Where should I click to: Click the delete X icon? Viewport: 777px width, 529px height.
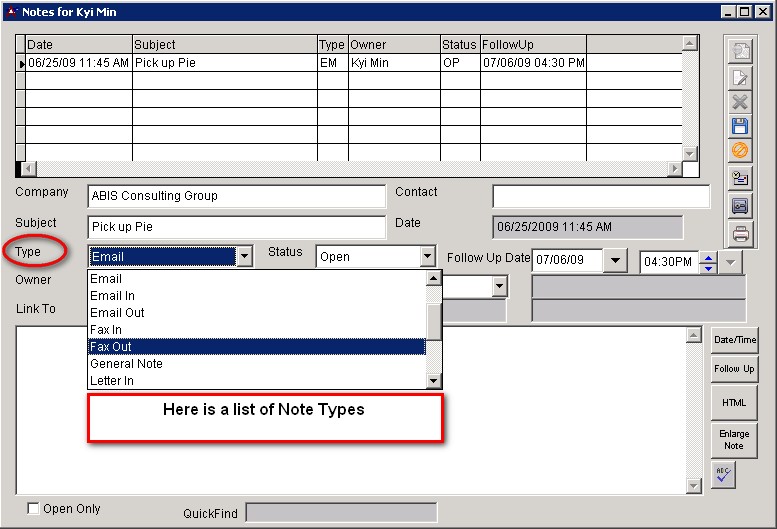coord(740,101)
